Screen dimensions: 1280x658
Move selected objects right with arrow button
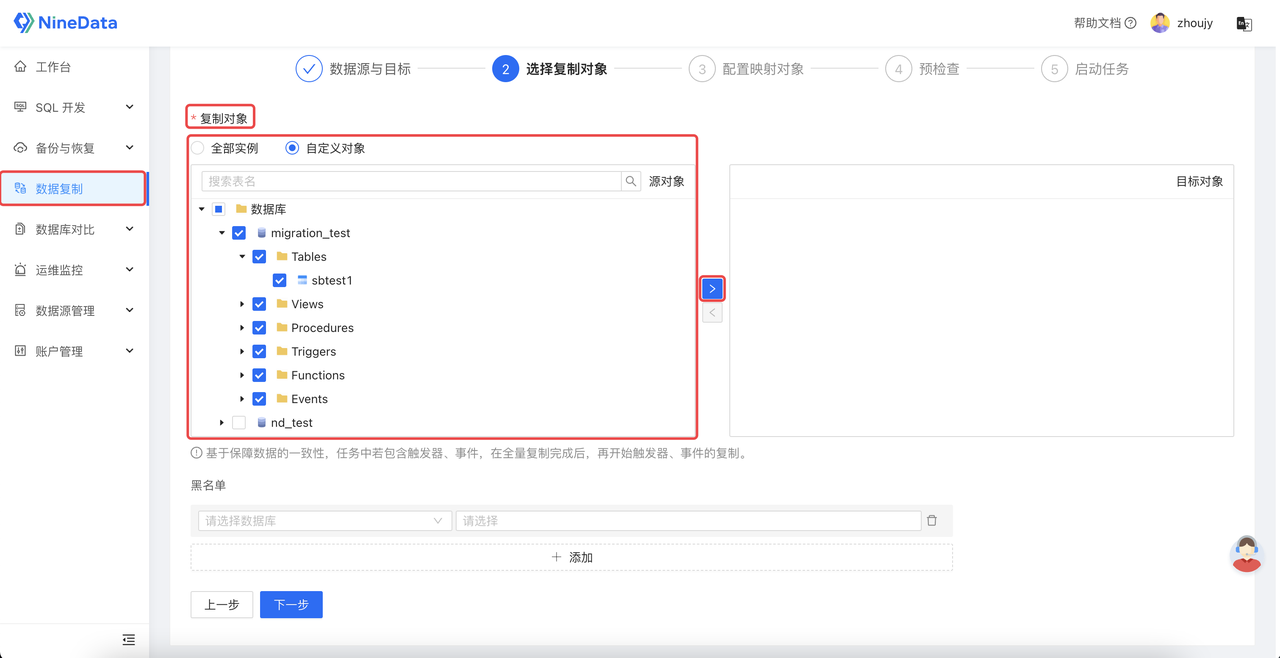(712, 289)
